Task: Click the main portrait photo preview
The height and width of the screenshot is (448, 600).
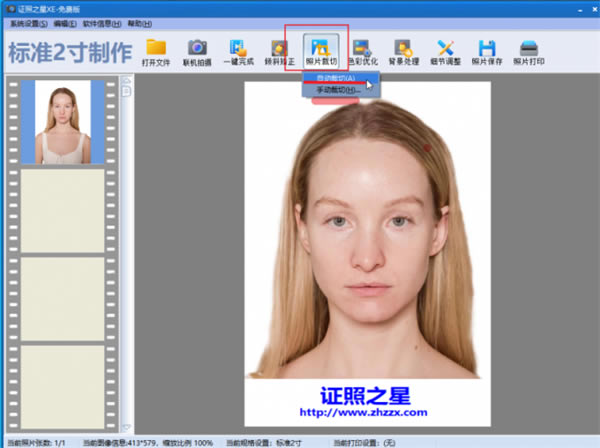Action: pyautogui.click(x=367, y=254)
